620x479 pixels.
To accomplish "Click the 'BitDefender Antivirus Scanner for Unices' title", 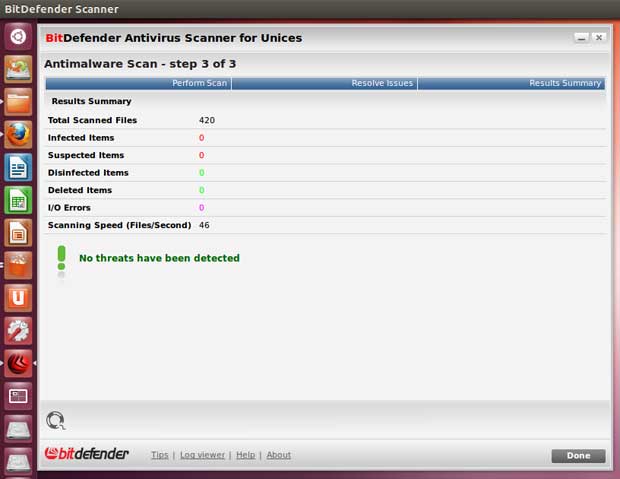I will pos(174,38).
